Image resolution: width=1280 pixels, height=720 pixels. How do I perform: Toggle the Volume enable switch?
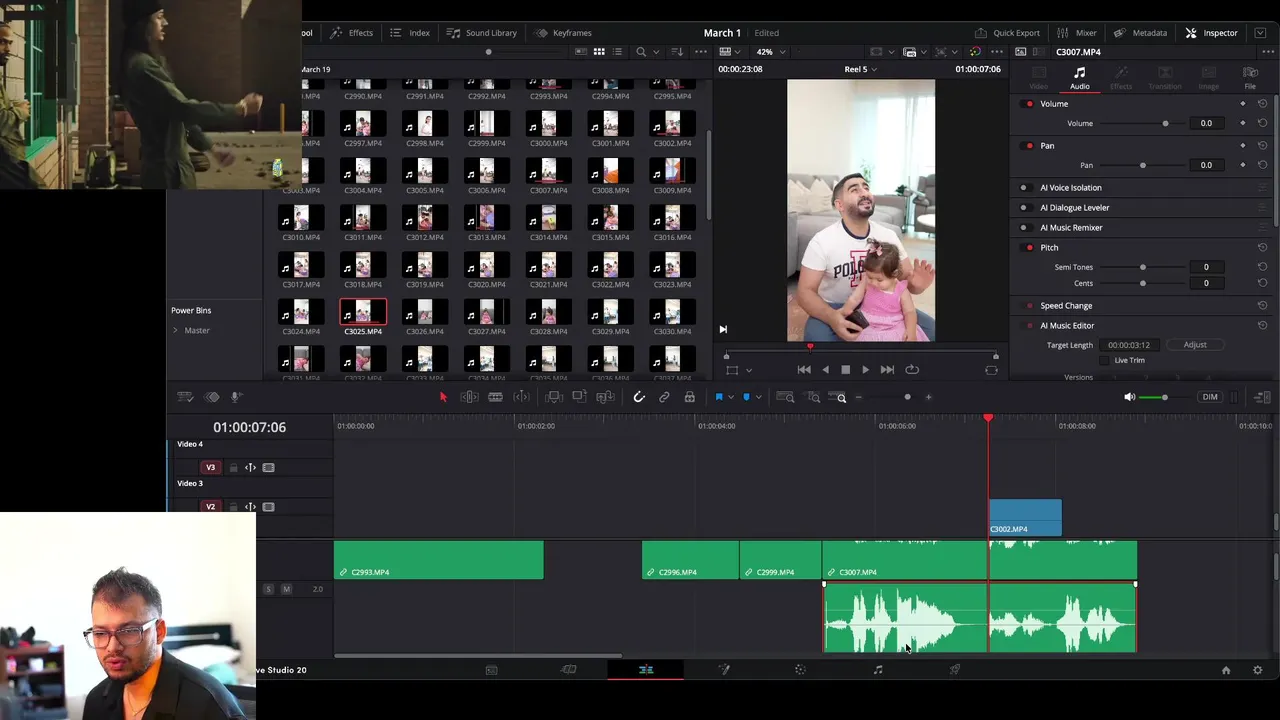(1029, 104)
